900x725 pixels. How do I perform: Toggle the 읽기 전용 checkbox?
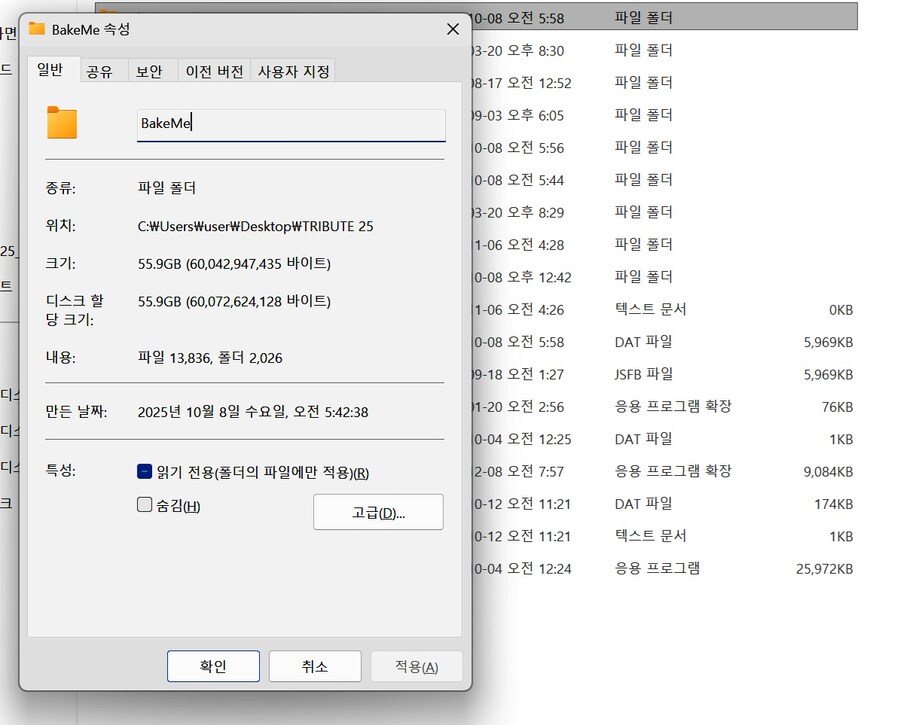coord(145,472)
